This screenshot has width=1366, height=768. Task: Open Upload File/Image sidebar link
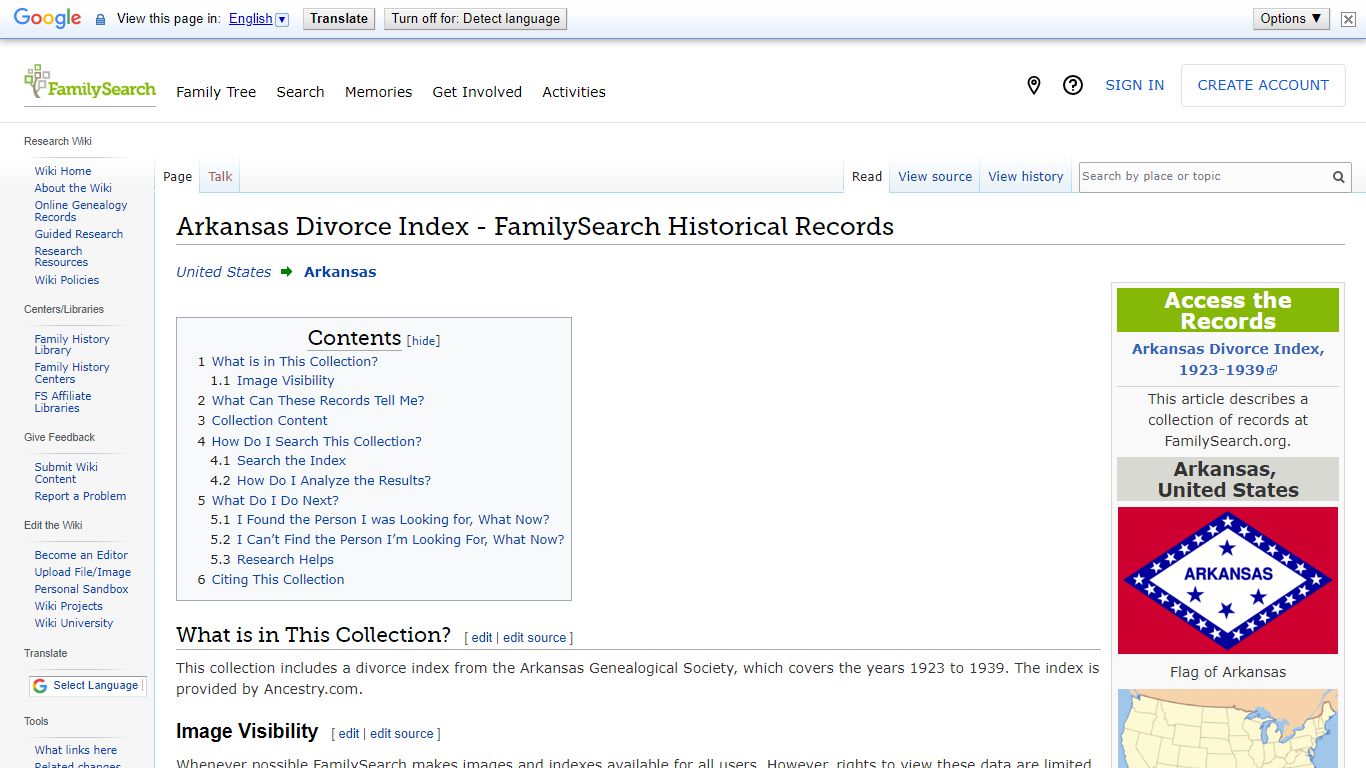click(83, 572)
